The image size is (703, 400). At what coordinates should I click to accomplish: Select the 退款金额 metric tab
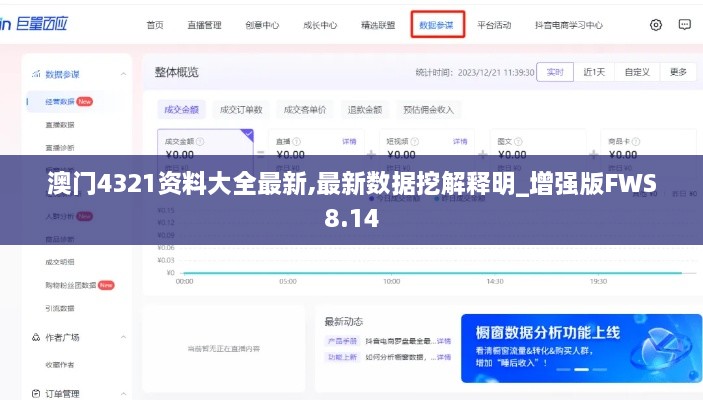point(365,109)
